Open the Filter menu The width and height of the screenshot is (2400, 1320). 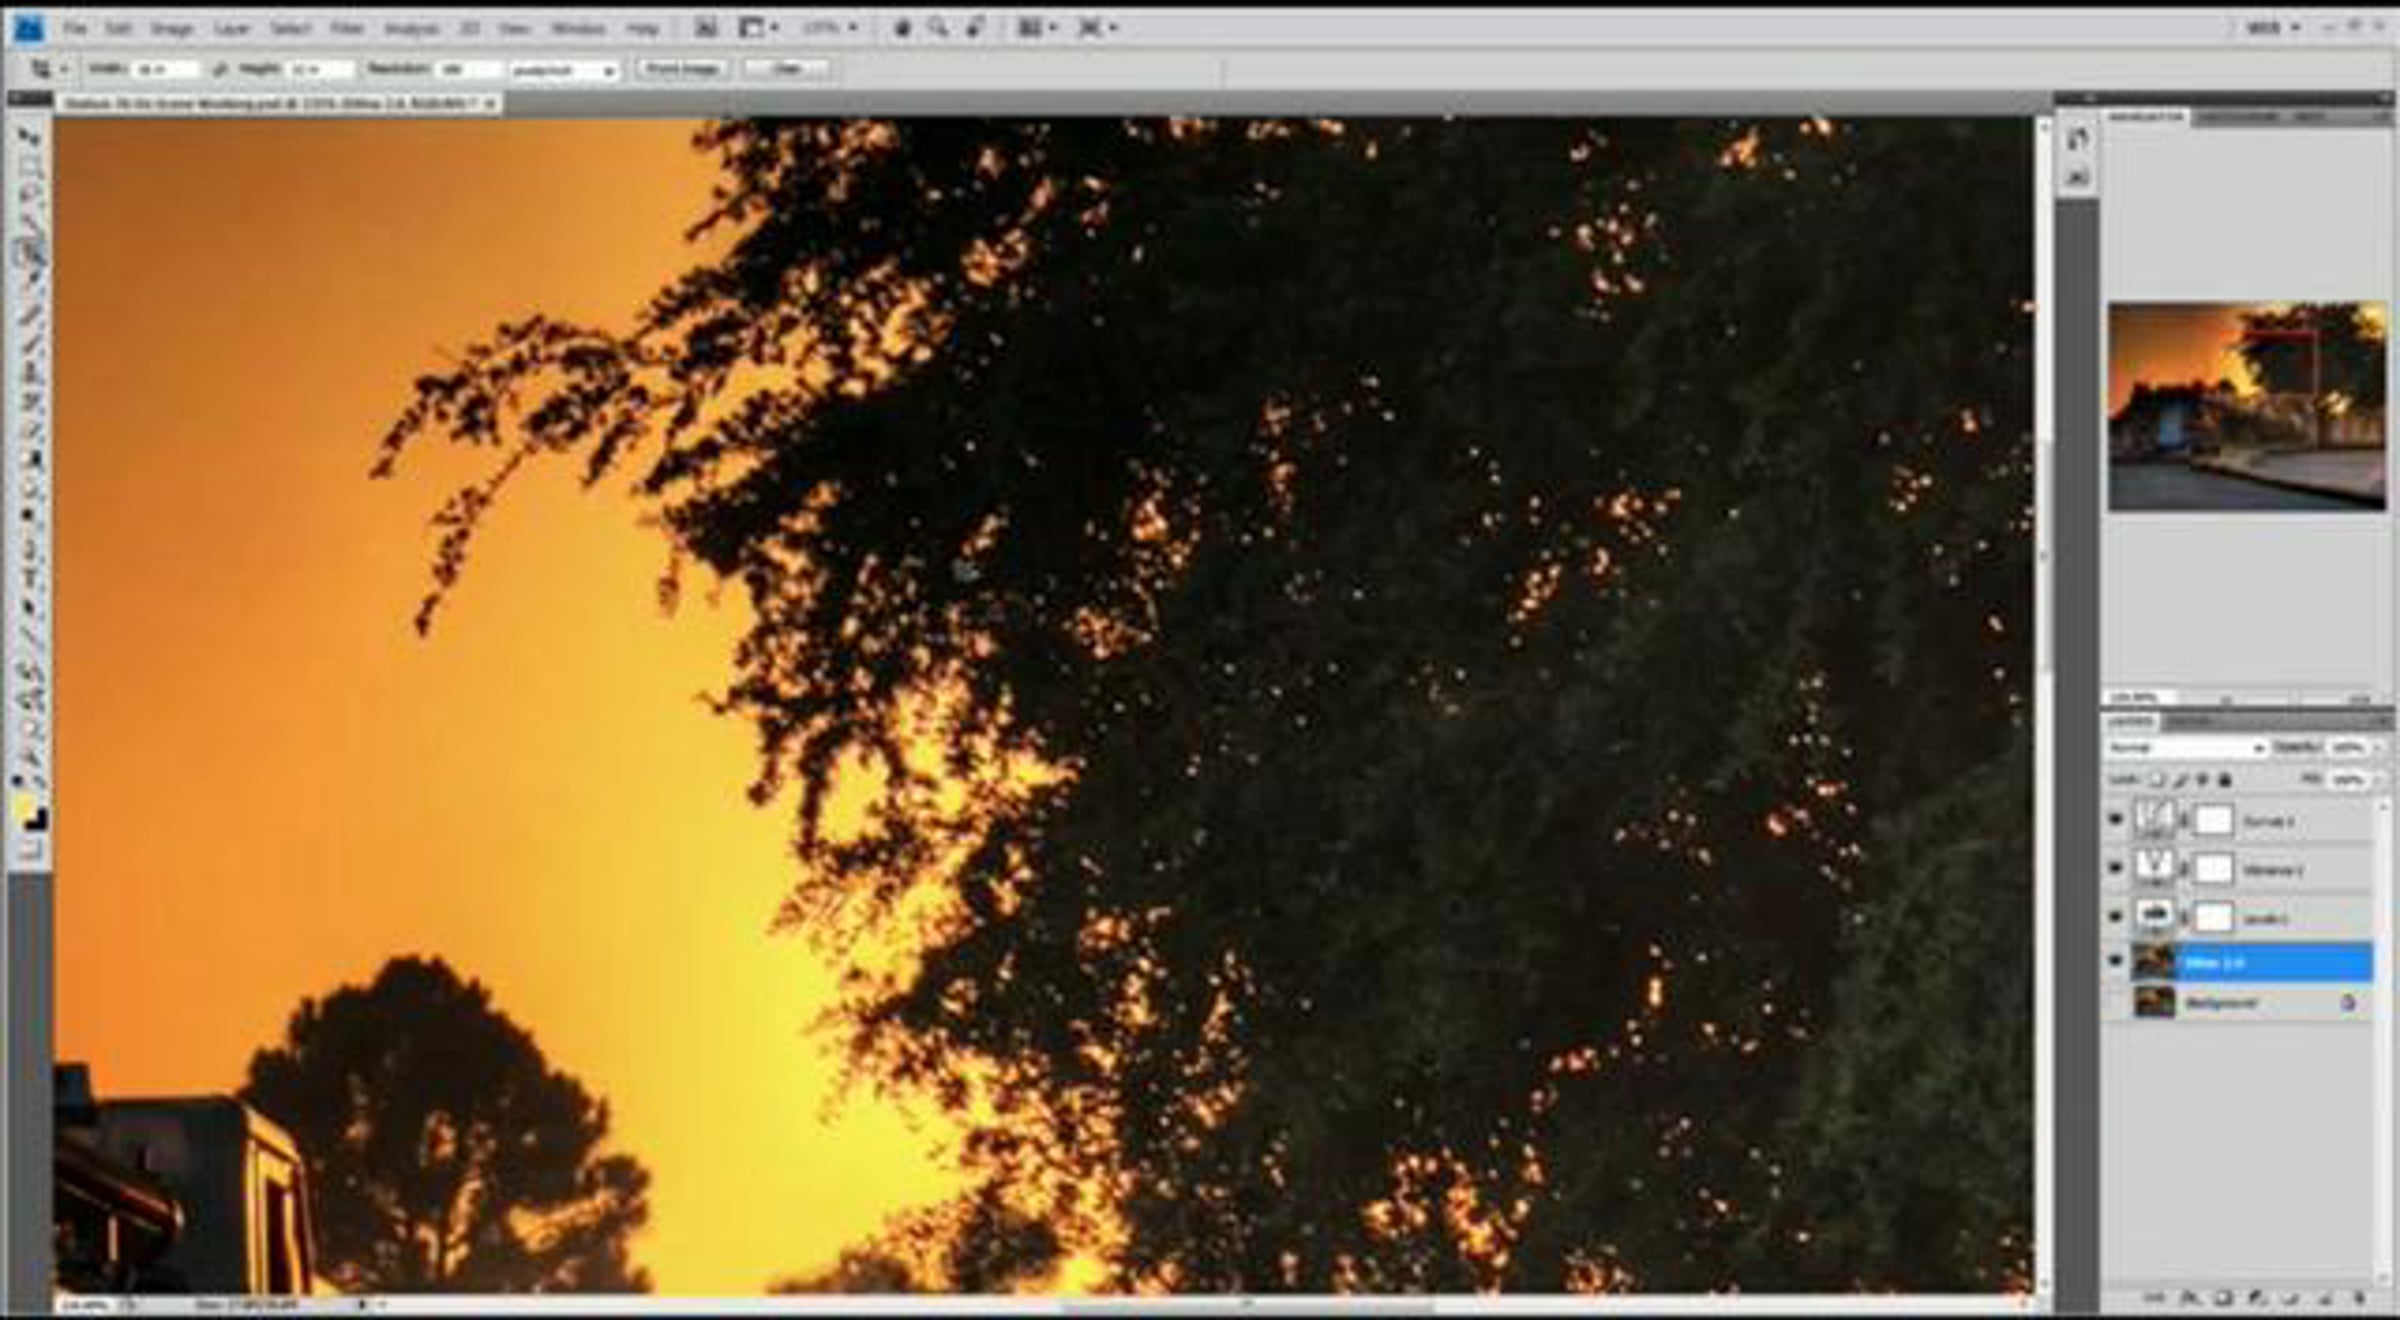346,28
